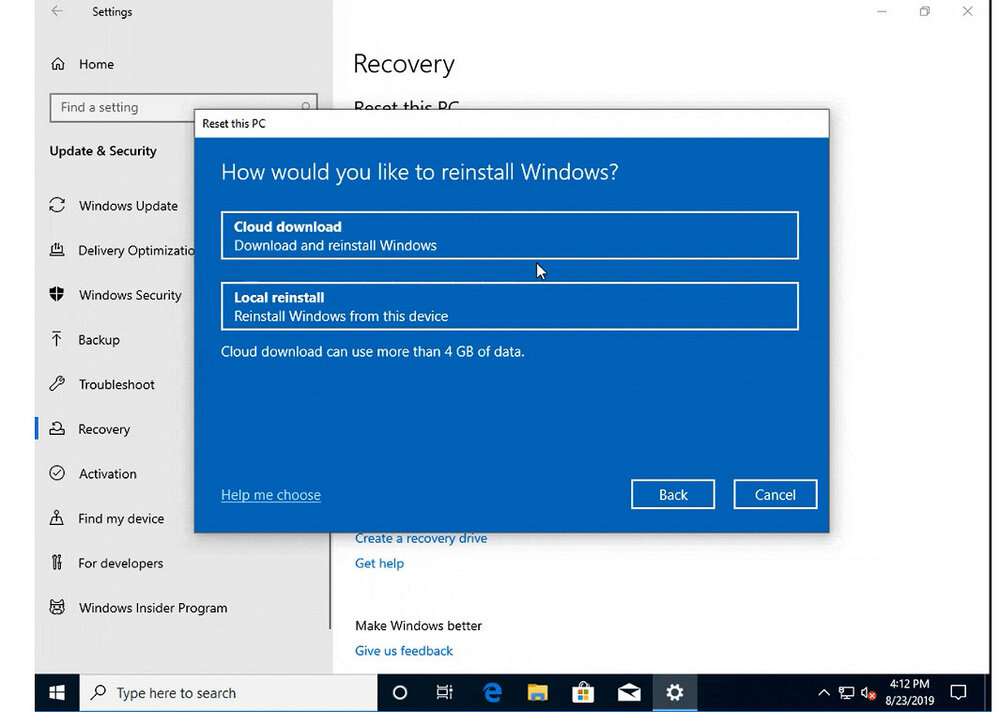Show hidden icons in system tray
1000x727 pixels.
click(x=823, y=692)
